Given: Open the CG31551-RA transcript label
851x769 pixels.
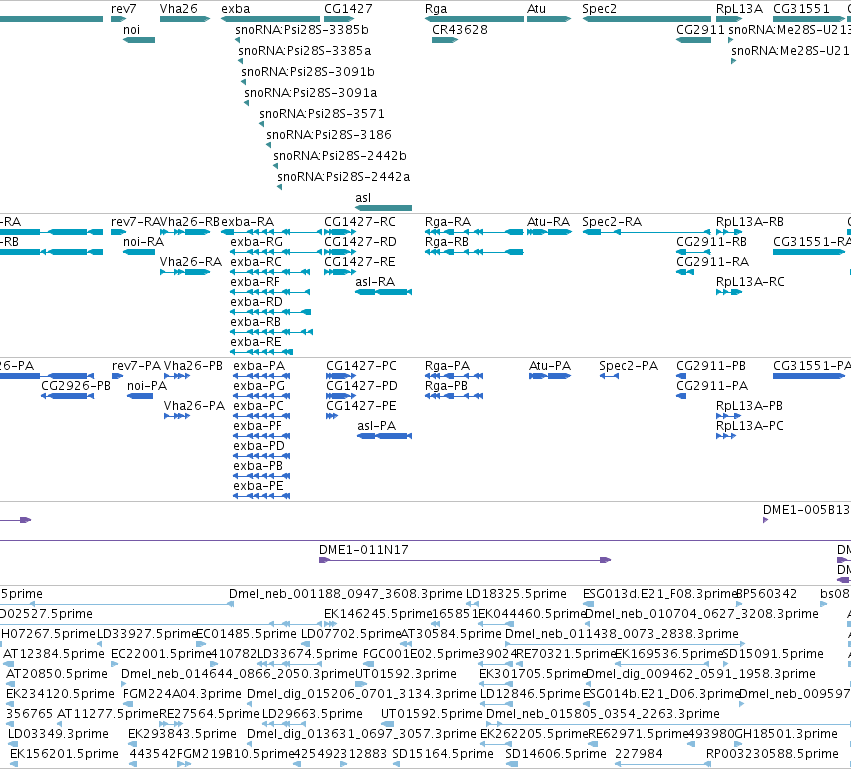Looking at the screenshot, I should pyautogui.click(x=812, y=241).
